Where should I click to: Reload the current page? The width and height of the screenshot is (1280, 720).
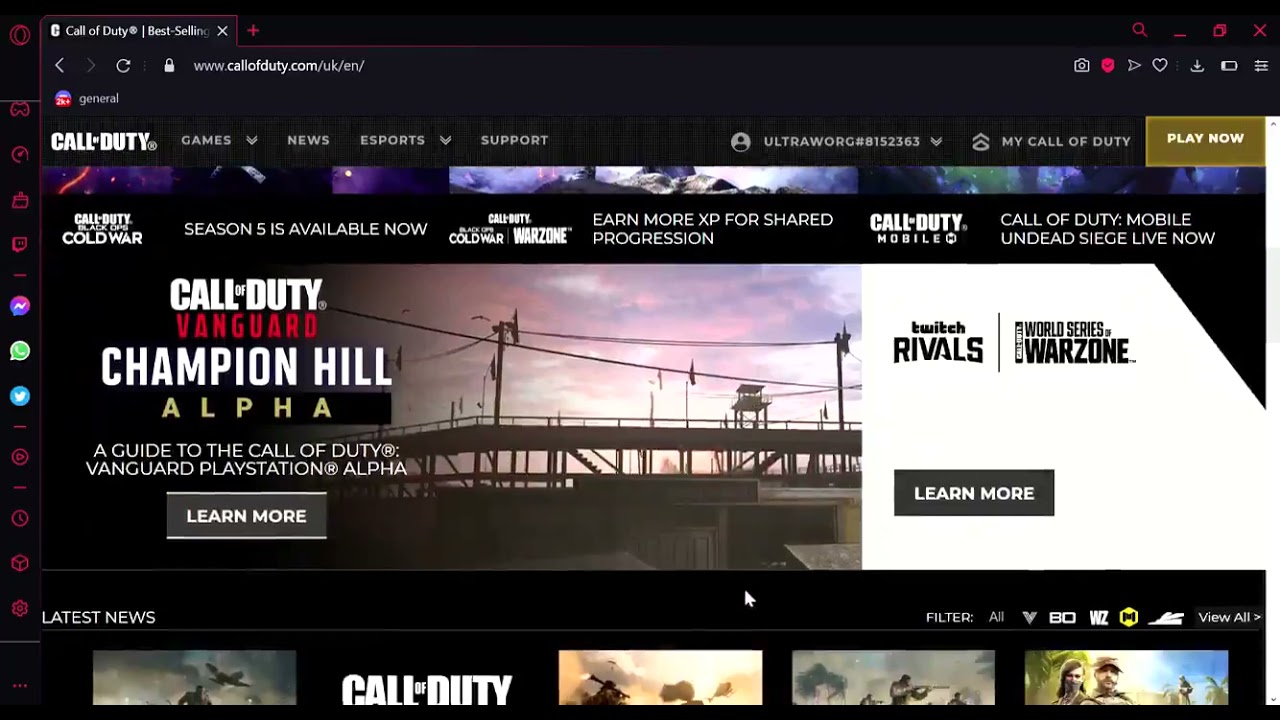(x=123, y=65)
